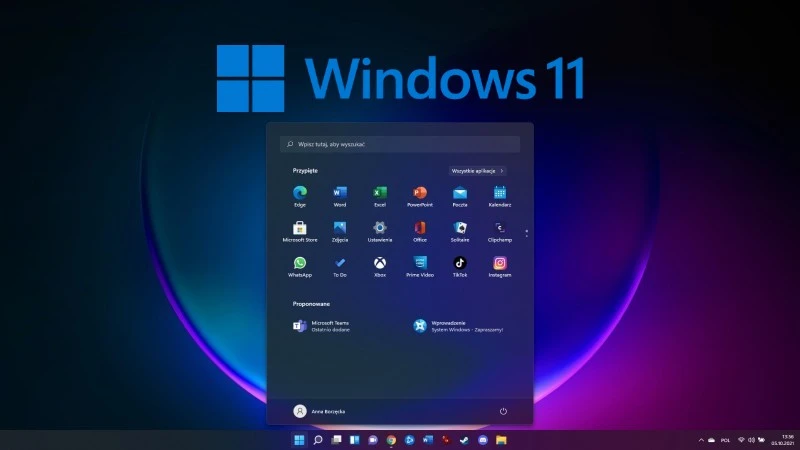Launch the Xbox app
800x450 pixels.
380,267
